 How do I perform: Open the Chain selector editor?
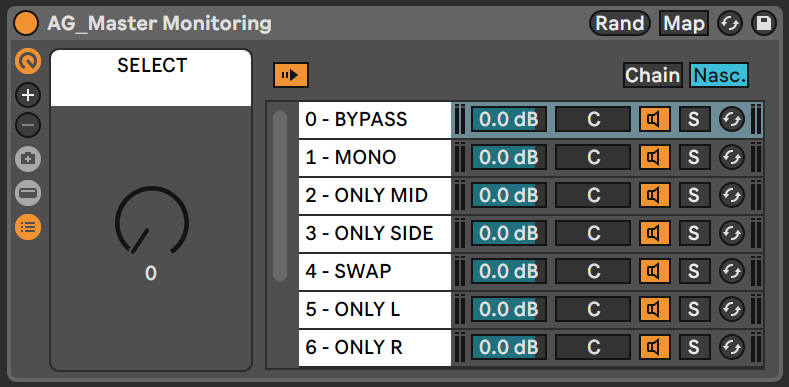pyautogui.click(x=653, y=75)
